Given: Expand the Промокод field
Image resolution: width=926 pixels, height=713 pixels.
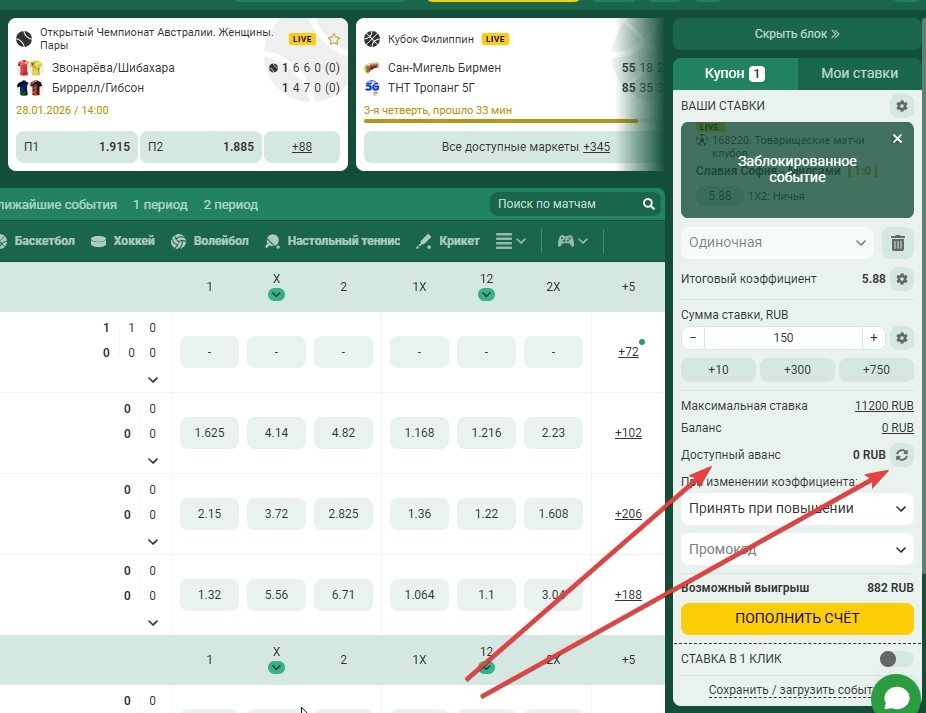Looking at the screenshot, I should [x=797, y=549].
